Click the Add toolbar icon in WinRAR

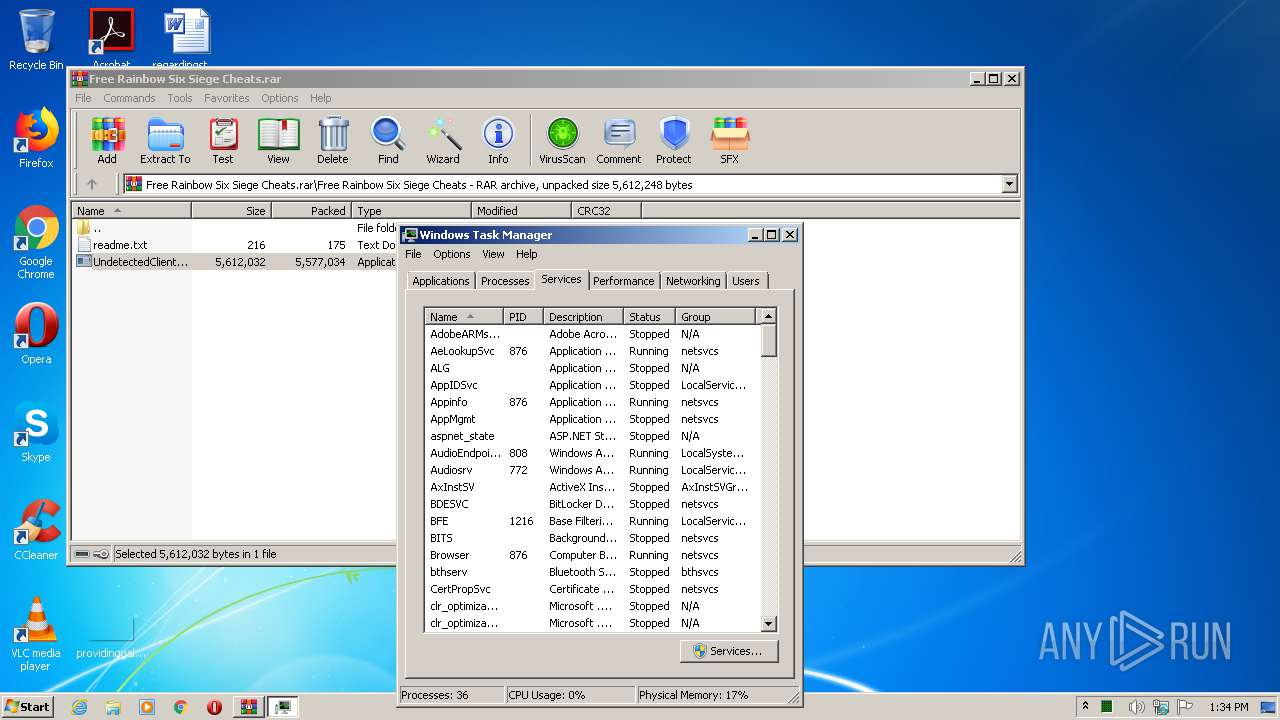click(107, 140)
